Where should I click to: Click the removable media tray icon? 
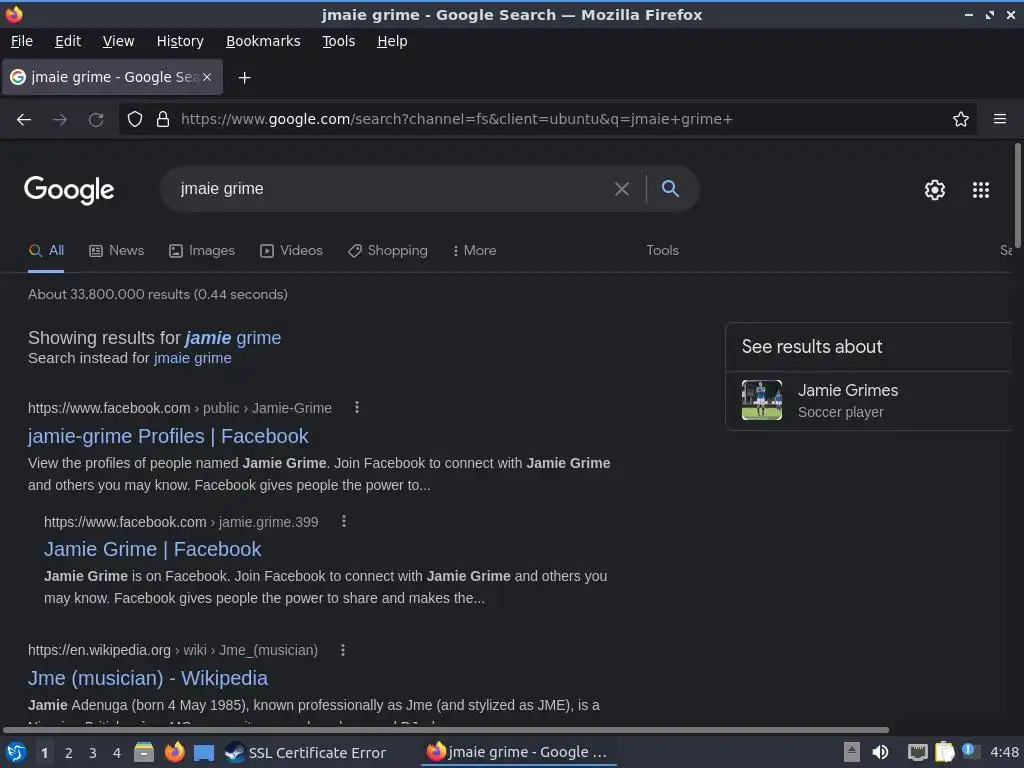[x=851, y=752]
